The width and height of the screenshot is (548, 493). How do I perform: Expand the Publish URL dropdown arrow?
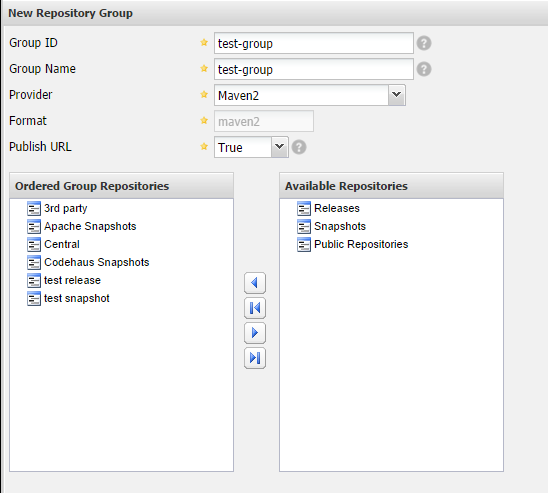pos(279,147)
